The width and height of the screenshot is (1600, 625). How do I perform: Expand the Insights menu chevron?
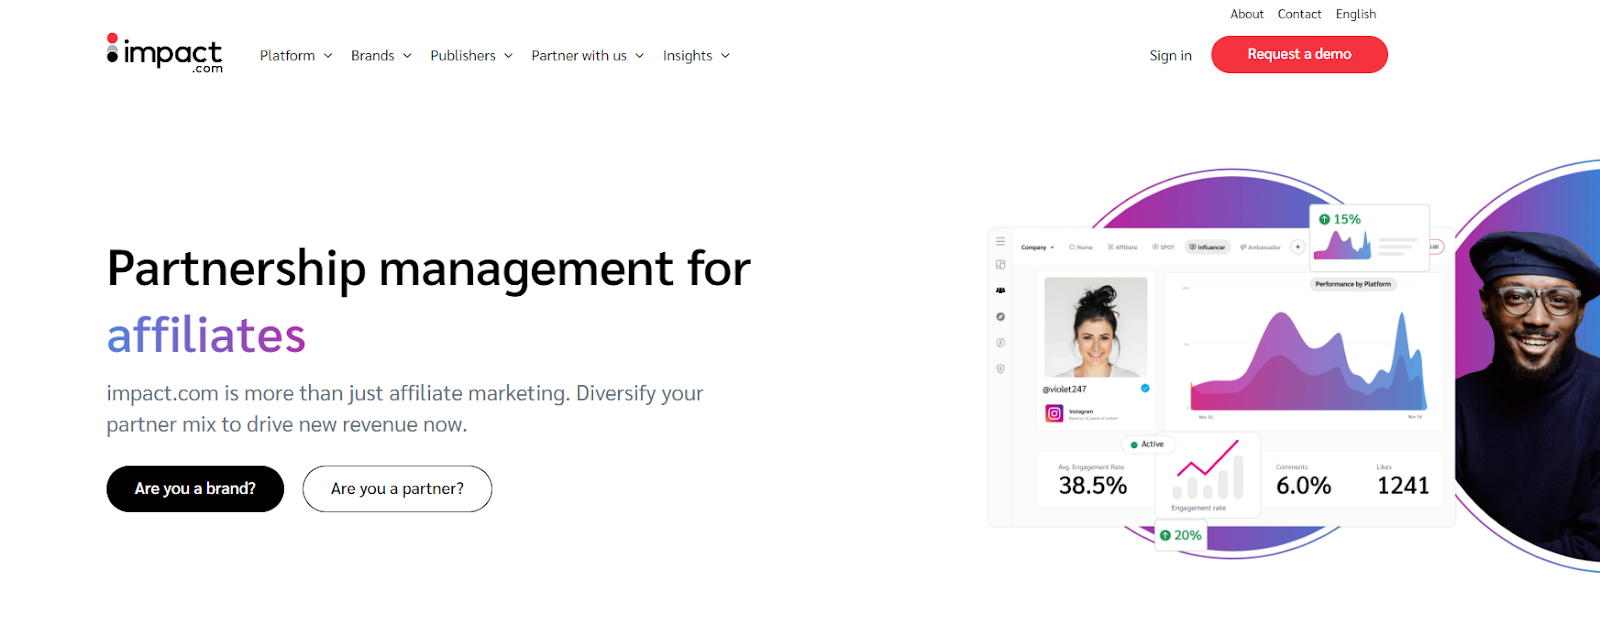725,56
